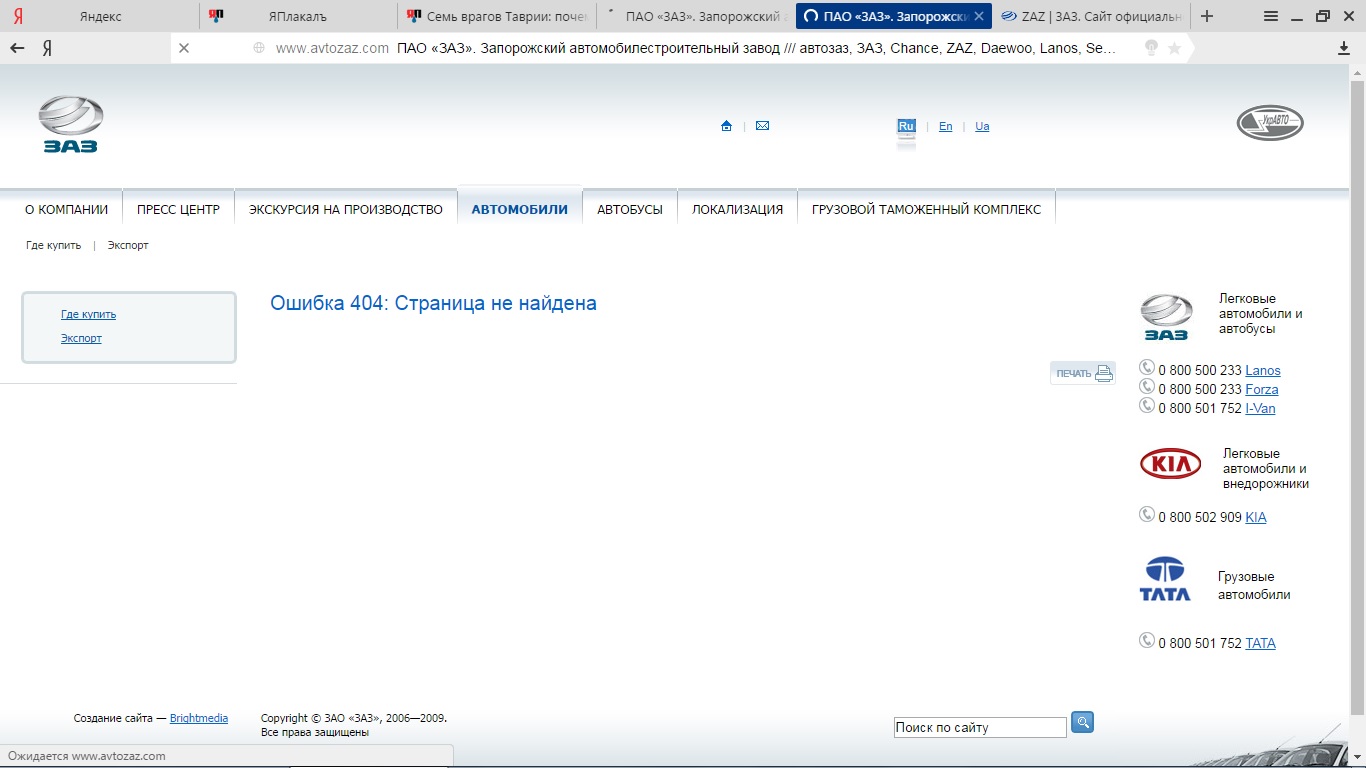Click the browser address bar URL www.avtozaz.com

tap(332, 48)
